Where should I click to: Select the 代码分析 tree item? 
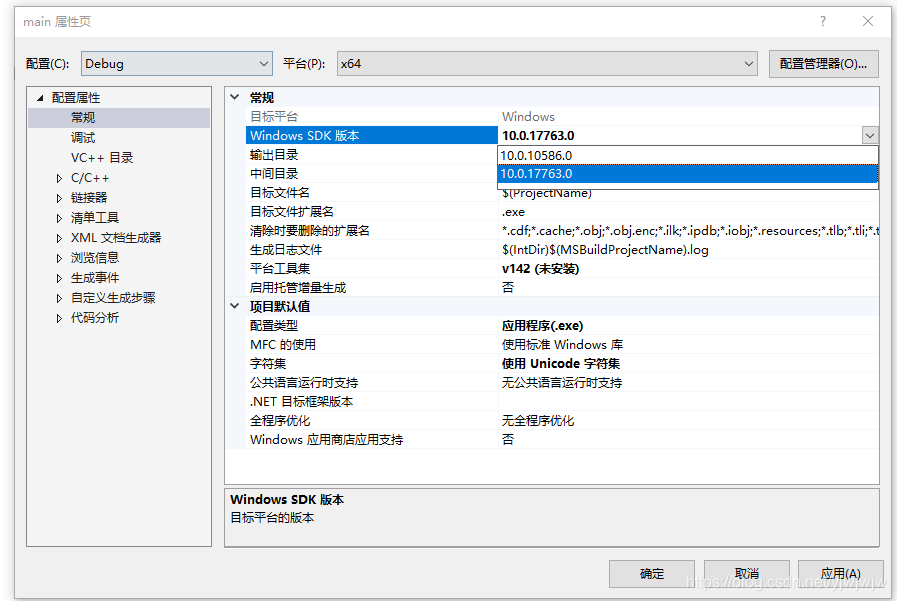94,318
